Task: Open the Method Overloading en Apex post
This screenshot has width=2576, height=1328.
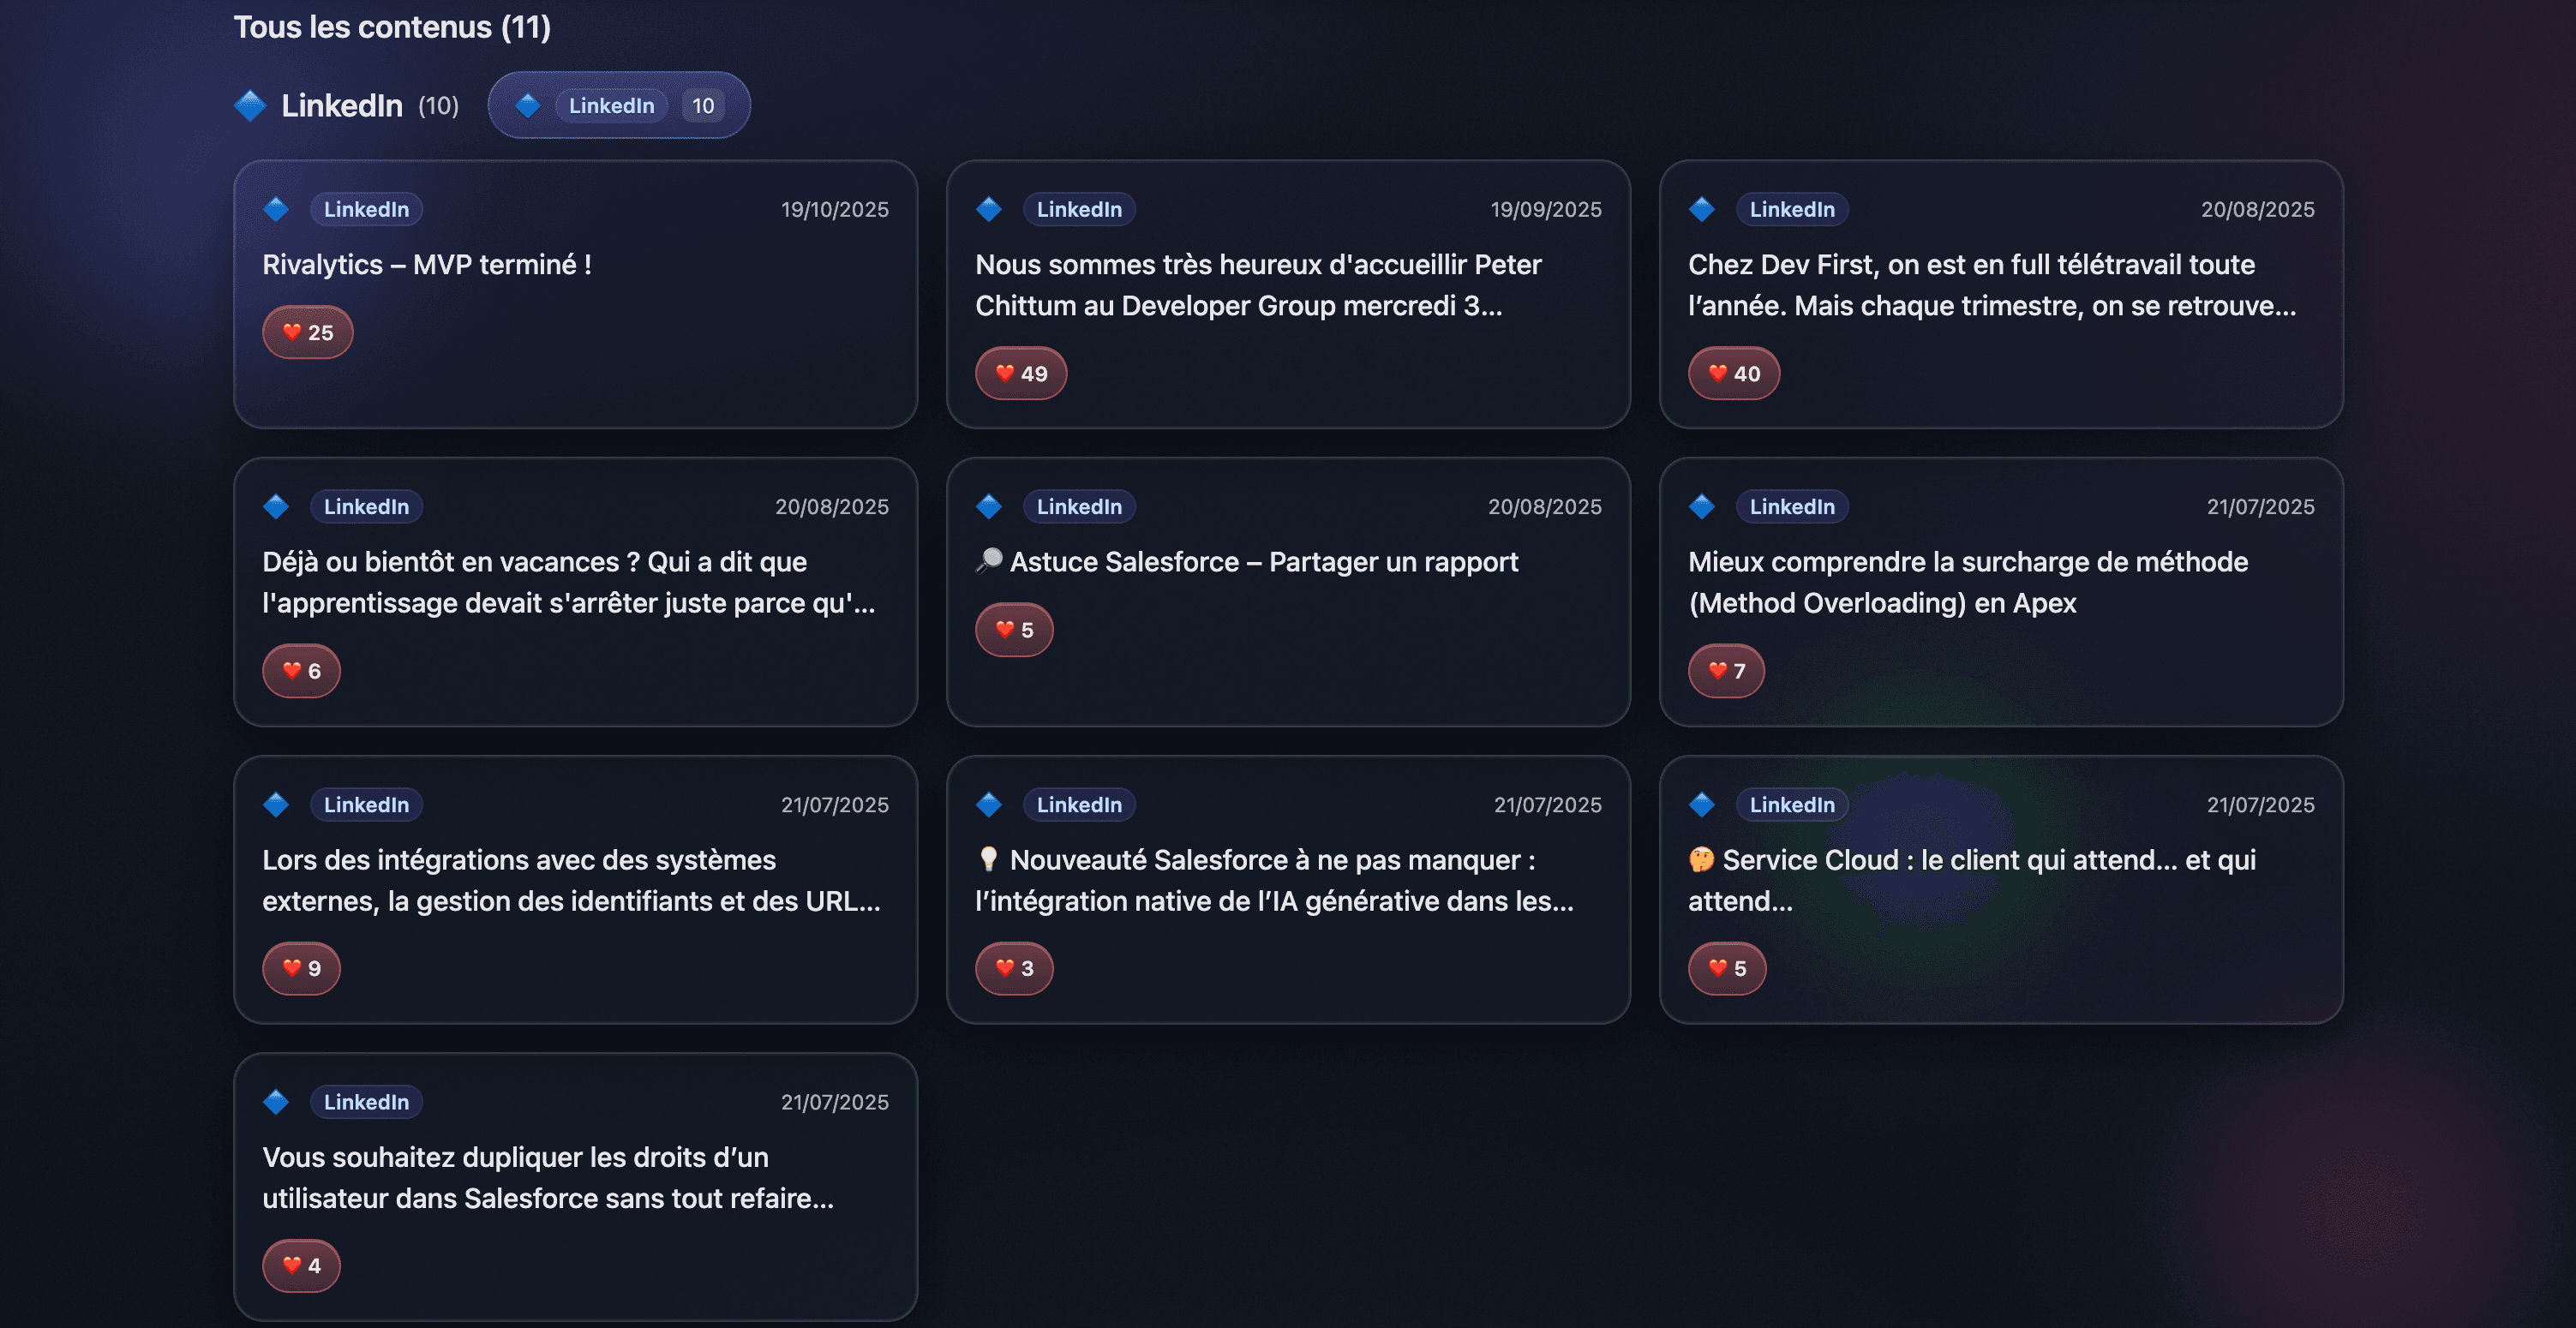Action: 1967,582
